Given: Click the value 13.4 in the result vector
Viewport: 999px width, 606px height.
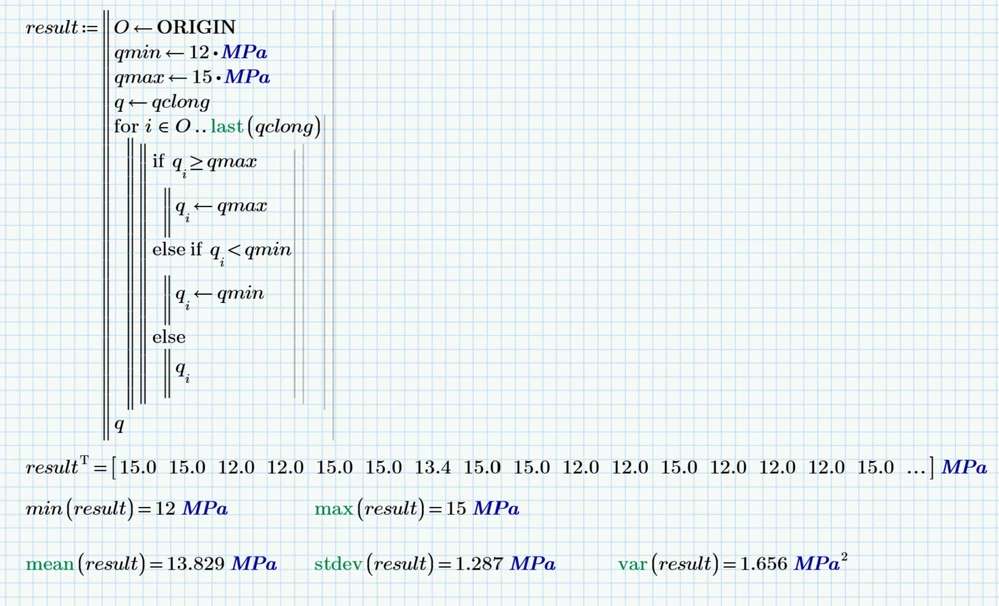Looking at the screenshot, I should coord(433,468).
